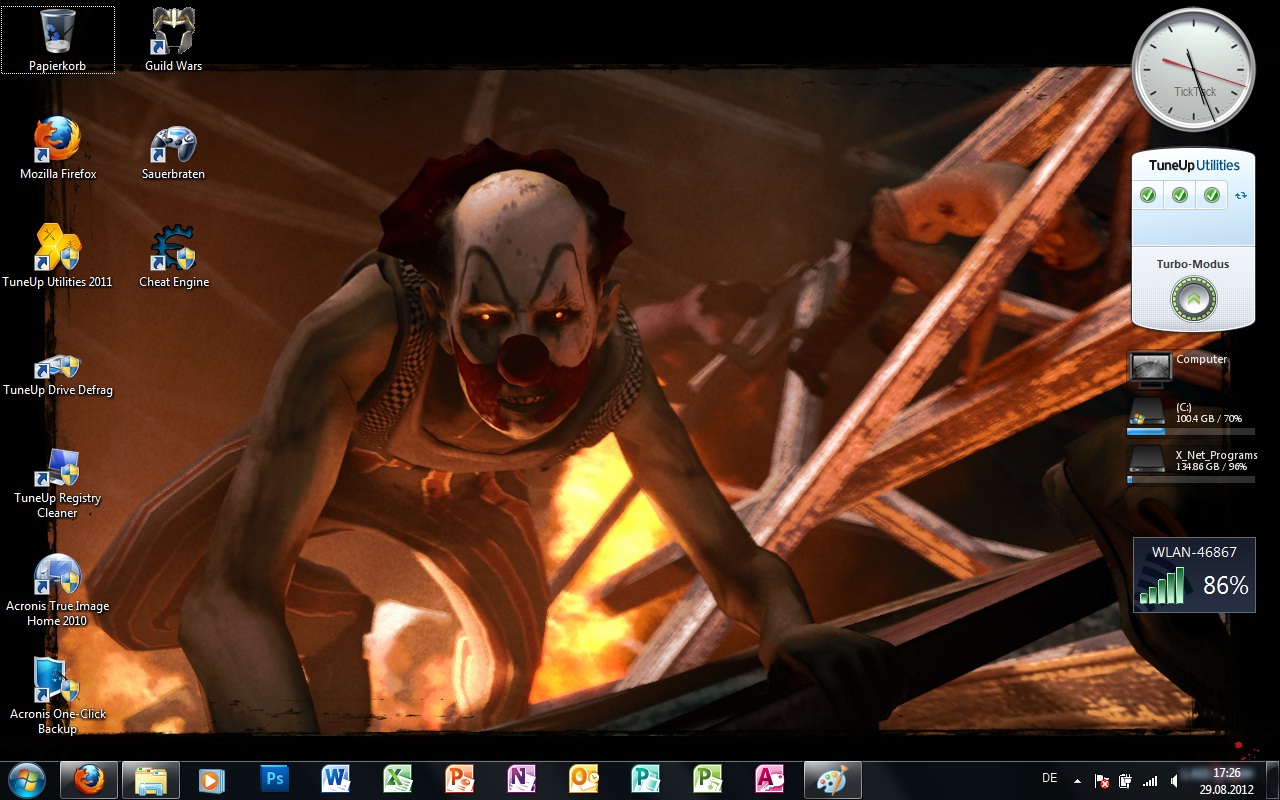Click the middle green checkmark in the TuneUp gadget
The width and height of the screenshot is (1280, 800).
click(x=1180, y=195)
